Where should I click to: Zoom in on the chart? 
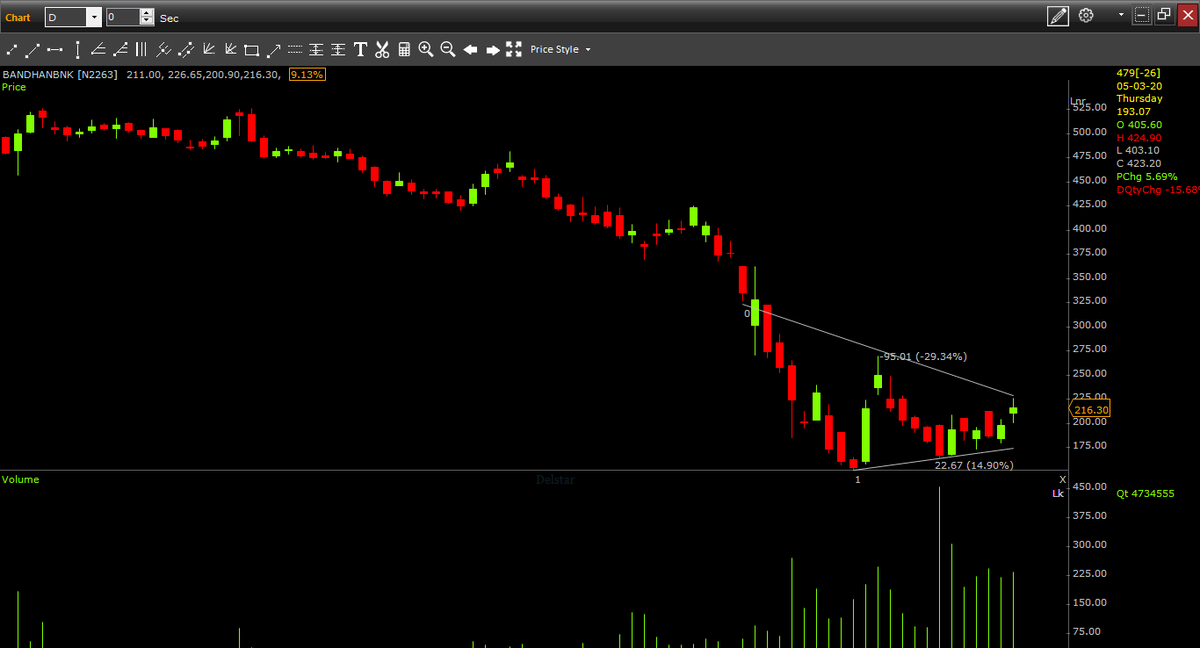[x=426, y=49]
